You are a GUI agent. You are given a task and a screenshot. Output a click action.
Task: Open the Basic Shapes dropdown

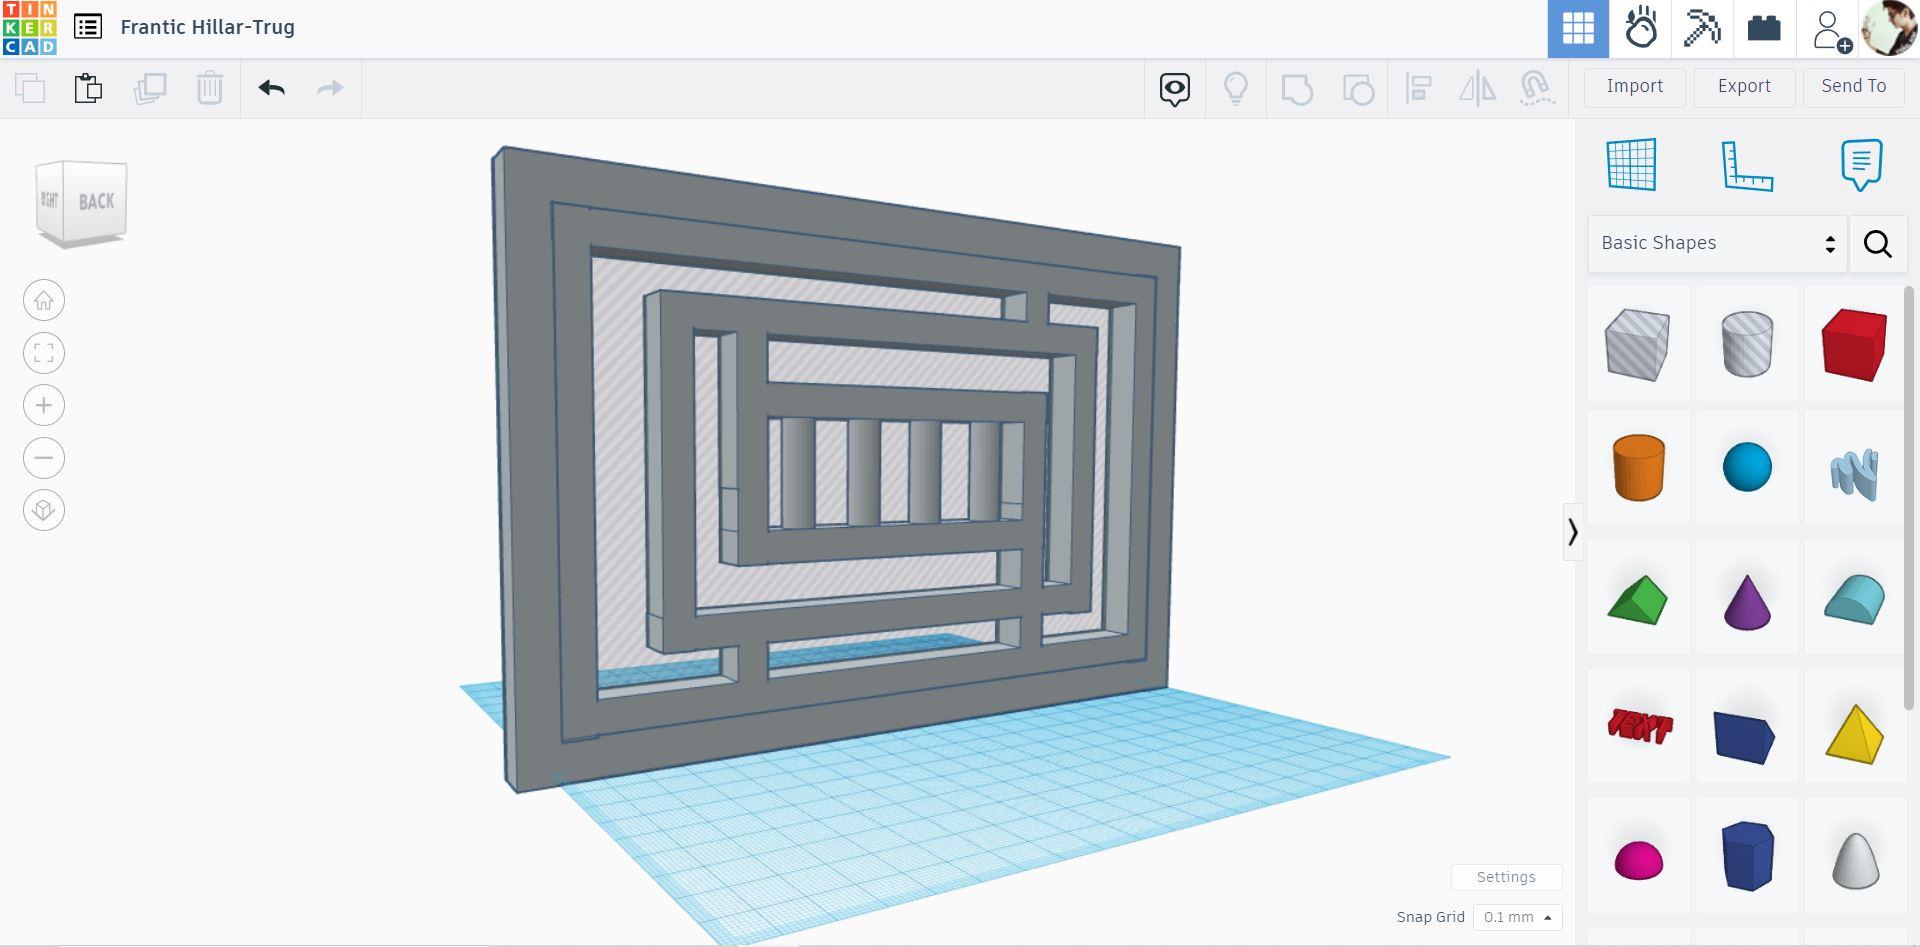1716,243
